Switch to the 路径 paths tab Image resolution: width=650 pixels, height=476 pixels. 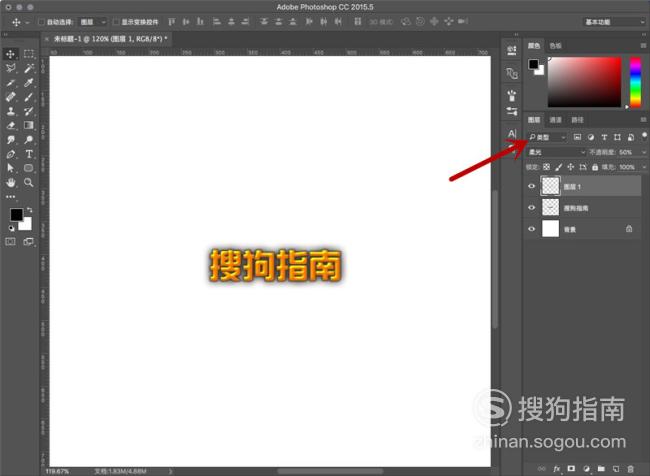pyautogui.click(x=577, y=120)
